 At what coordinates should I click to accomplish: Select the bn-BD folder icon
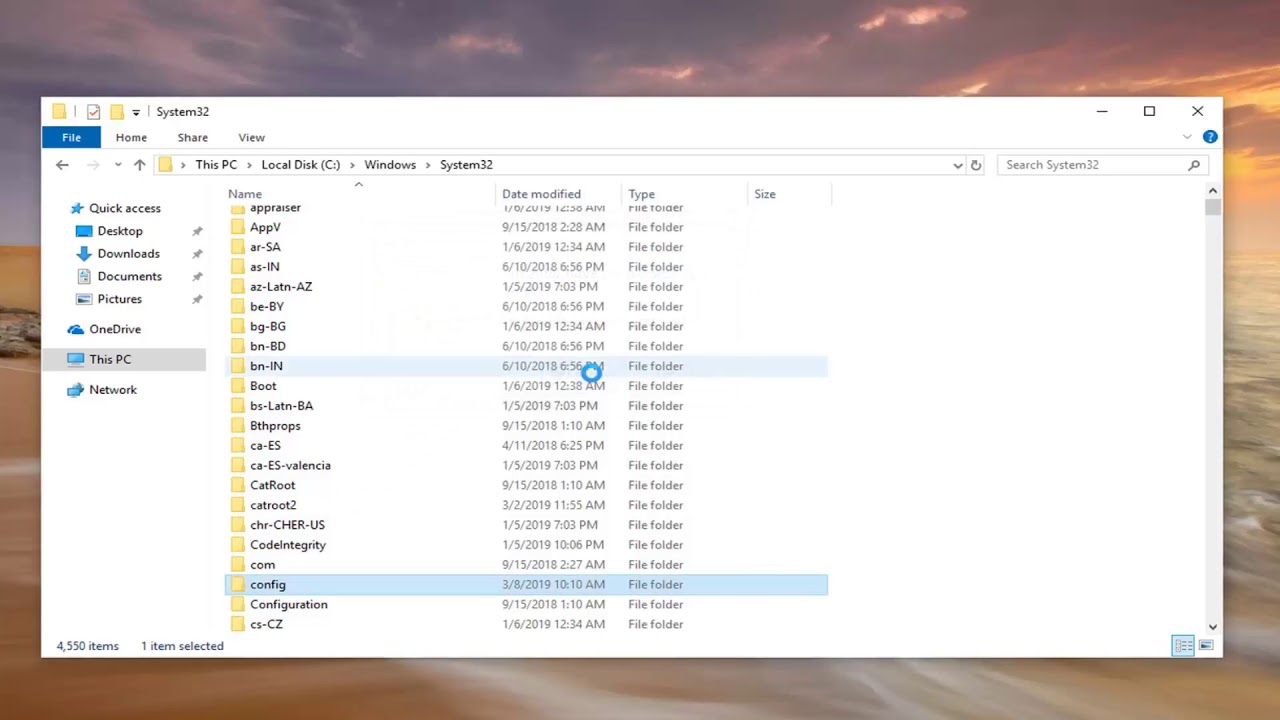point(237,346)
